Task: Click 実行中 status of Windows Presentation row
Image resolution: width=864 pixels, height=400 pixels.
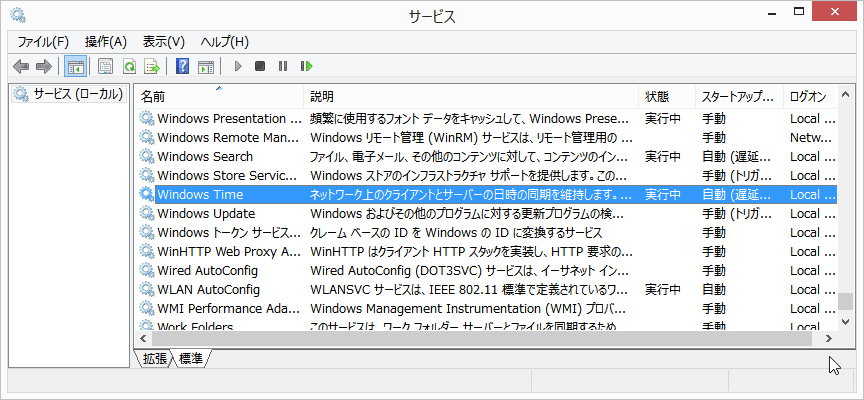Action: pyautogui.click(x=663, y=118)
